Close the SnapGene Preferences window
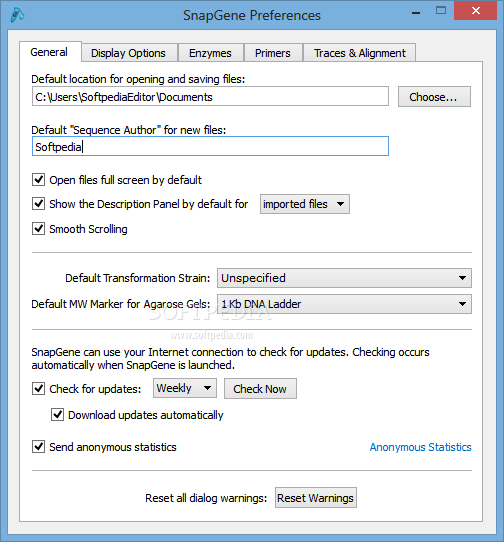Image resolution: width=504 pixels, height=542 pixels. pos(476,11)
